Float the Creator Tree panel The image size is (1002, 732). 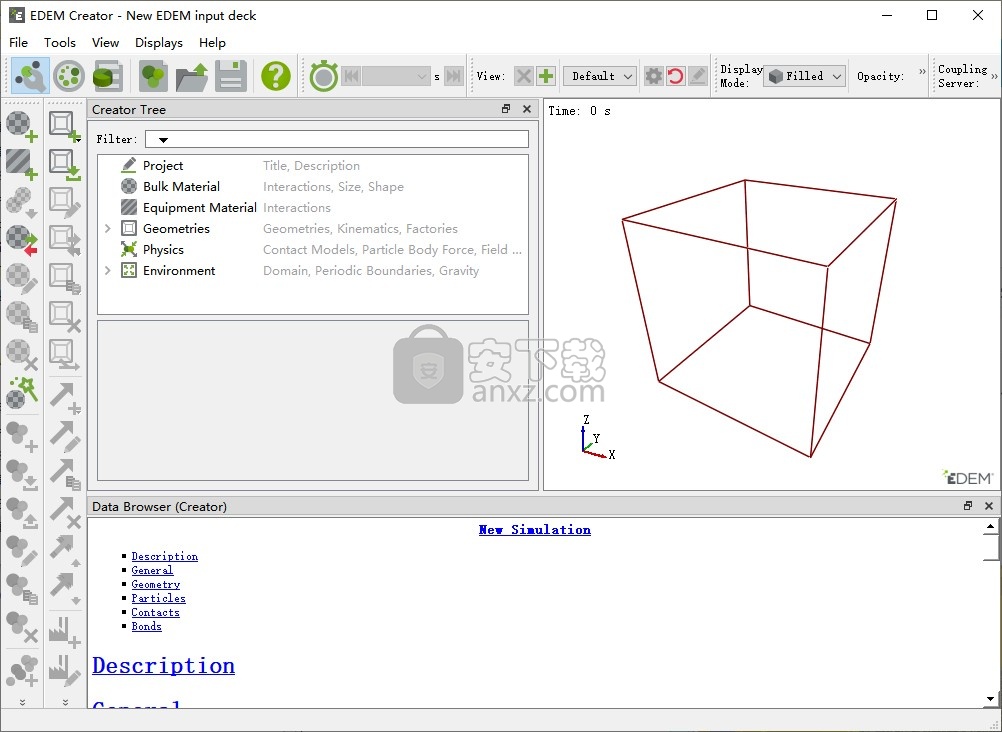tap(506, 109)
